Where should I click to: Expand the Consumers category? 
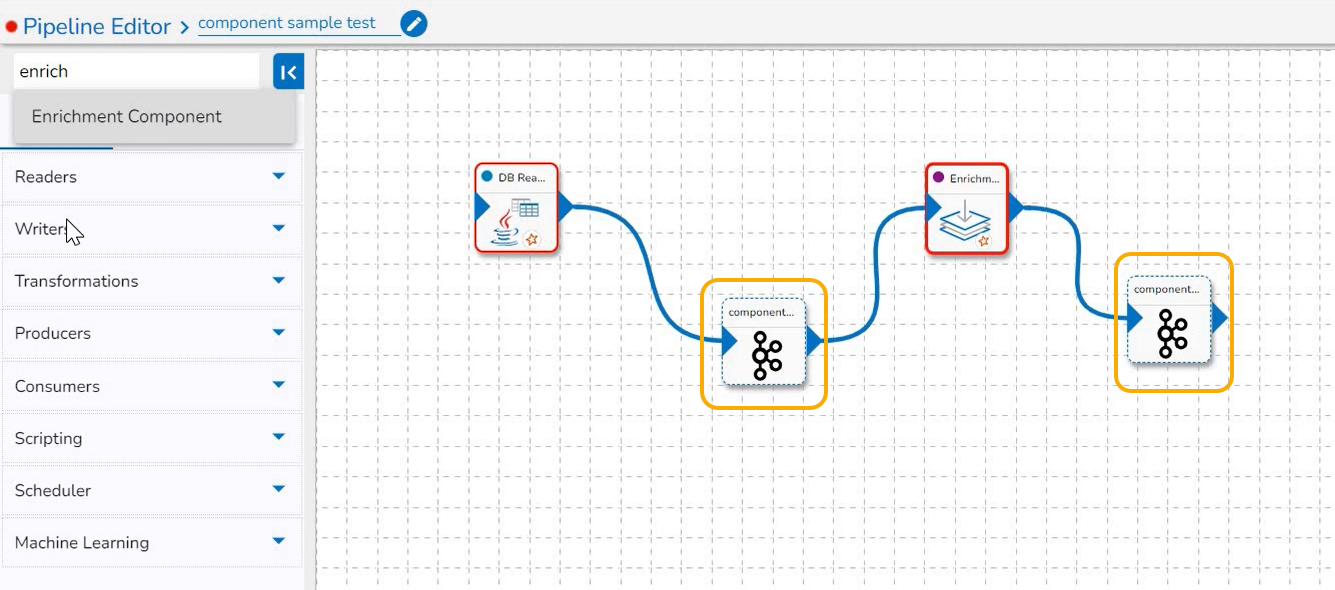pos(151,386)
